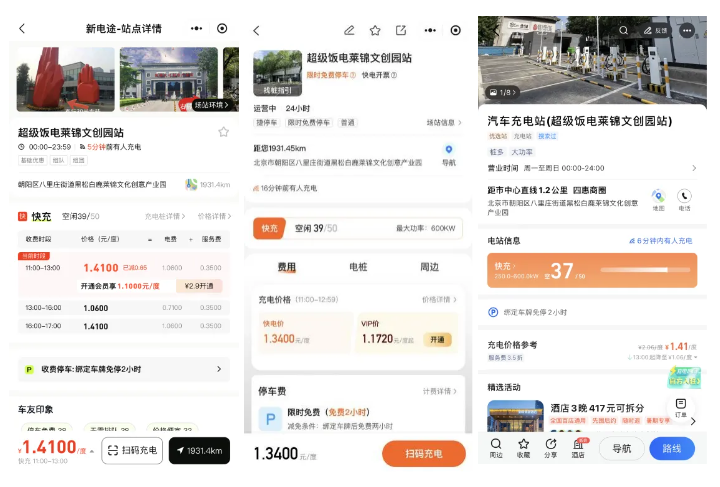Tap ¥2.9开通 membership button

[199, 286]
